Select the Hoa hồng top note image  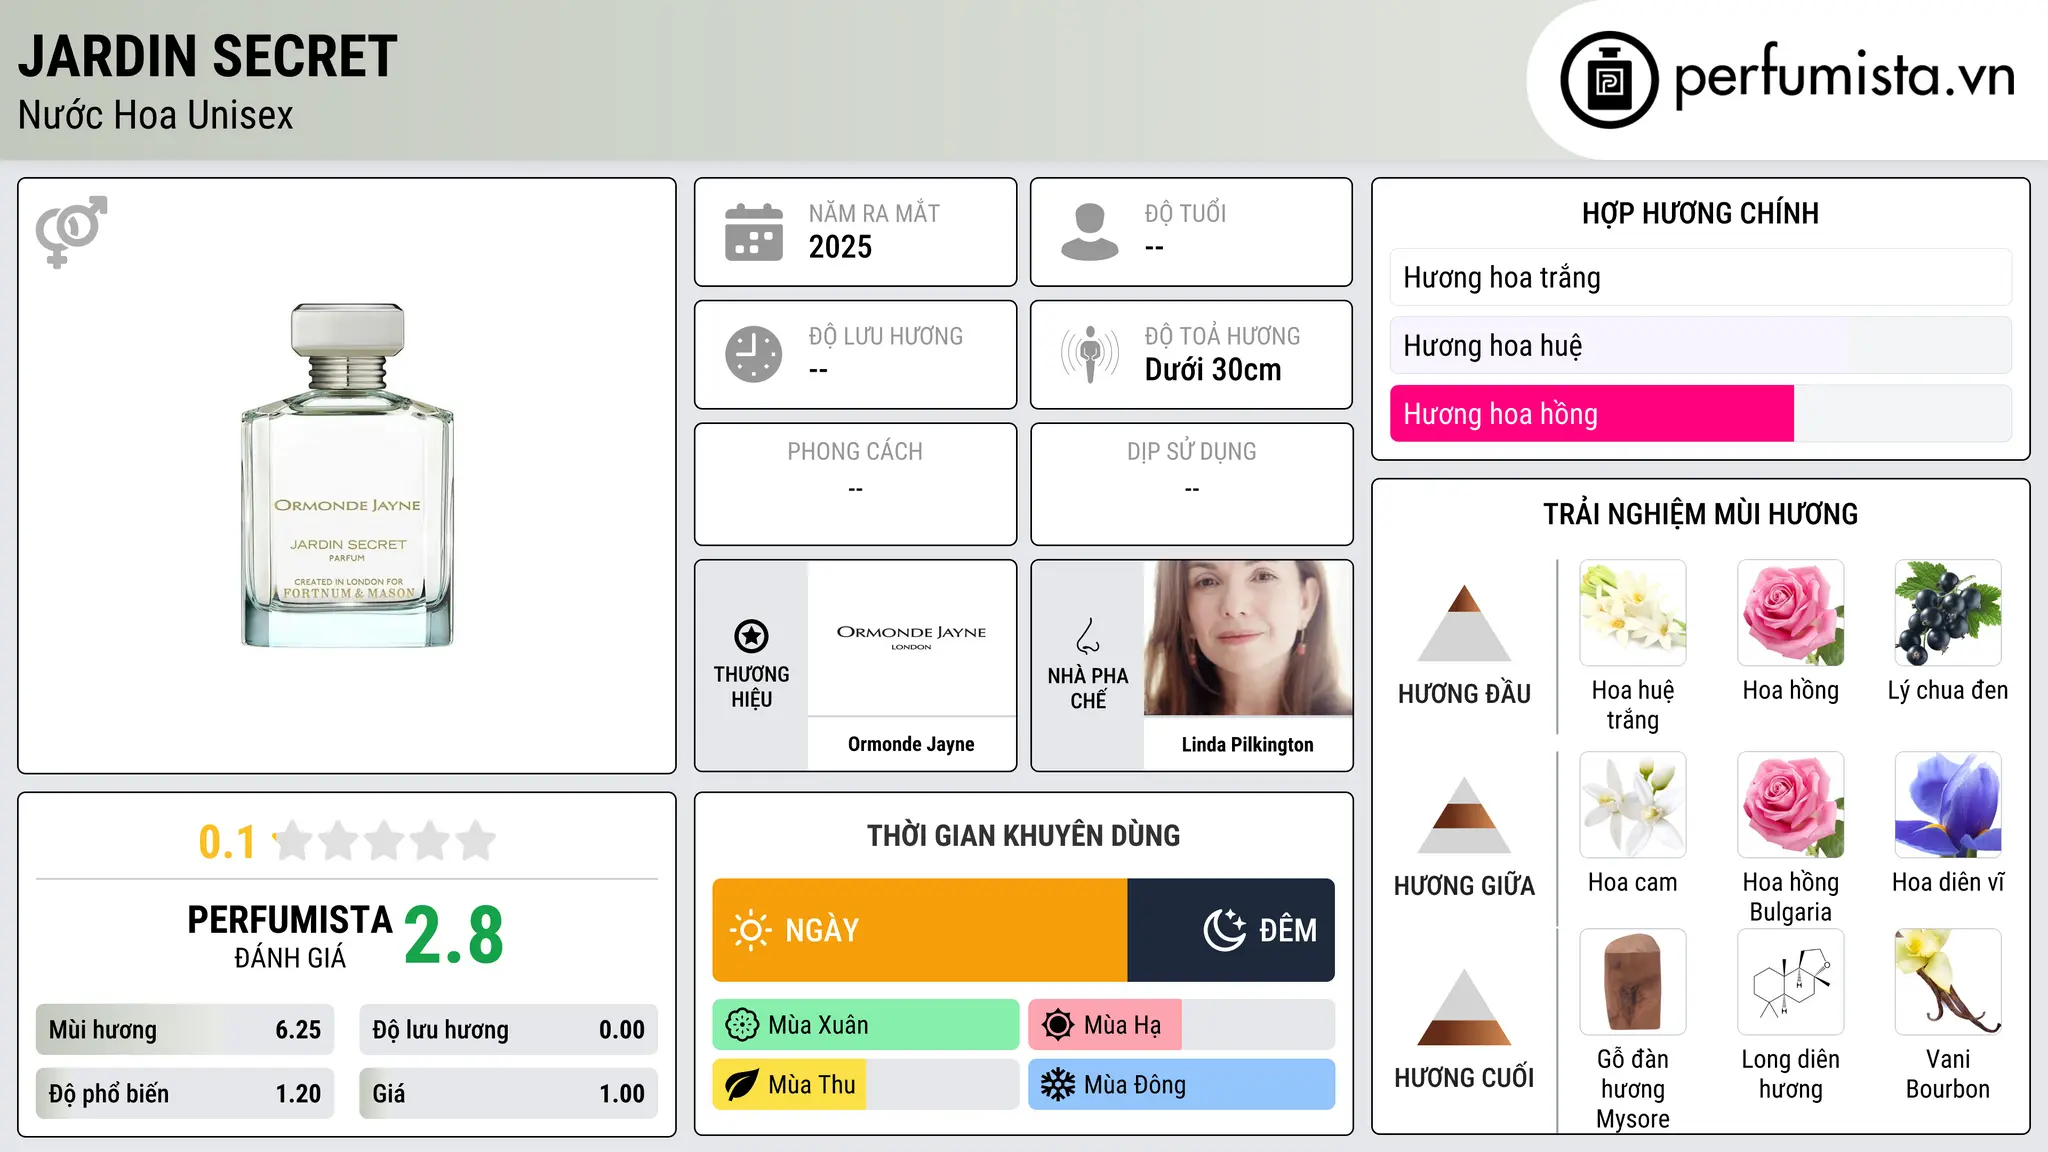tap(1791, 613)
